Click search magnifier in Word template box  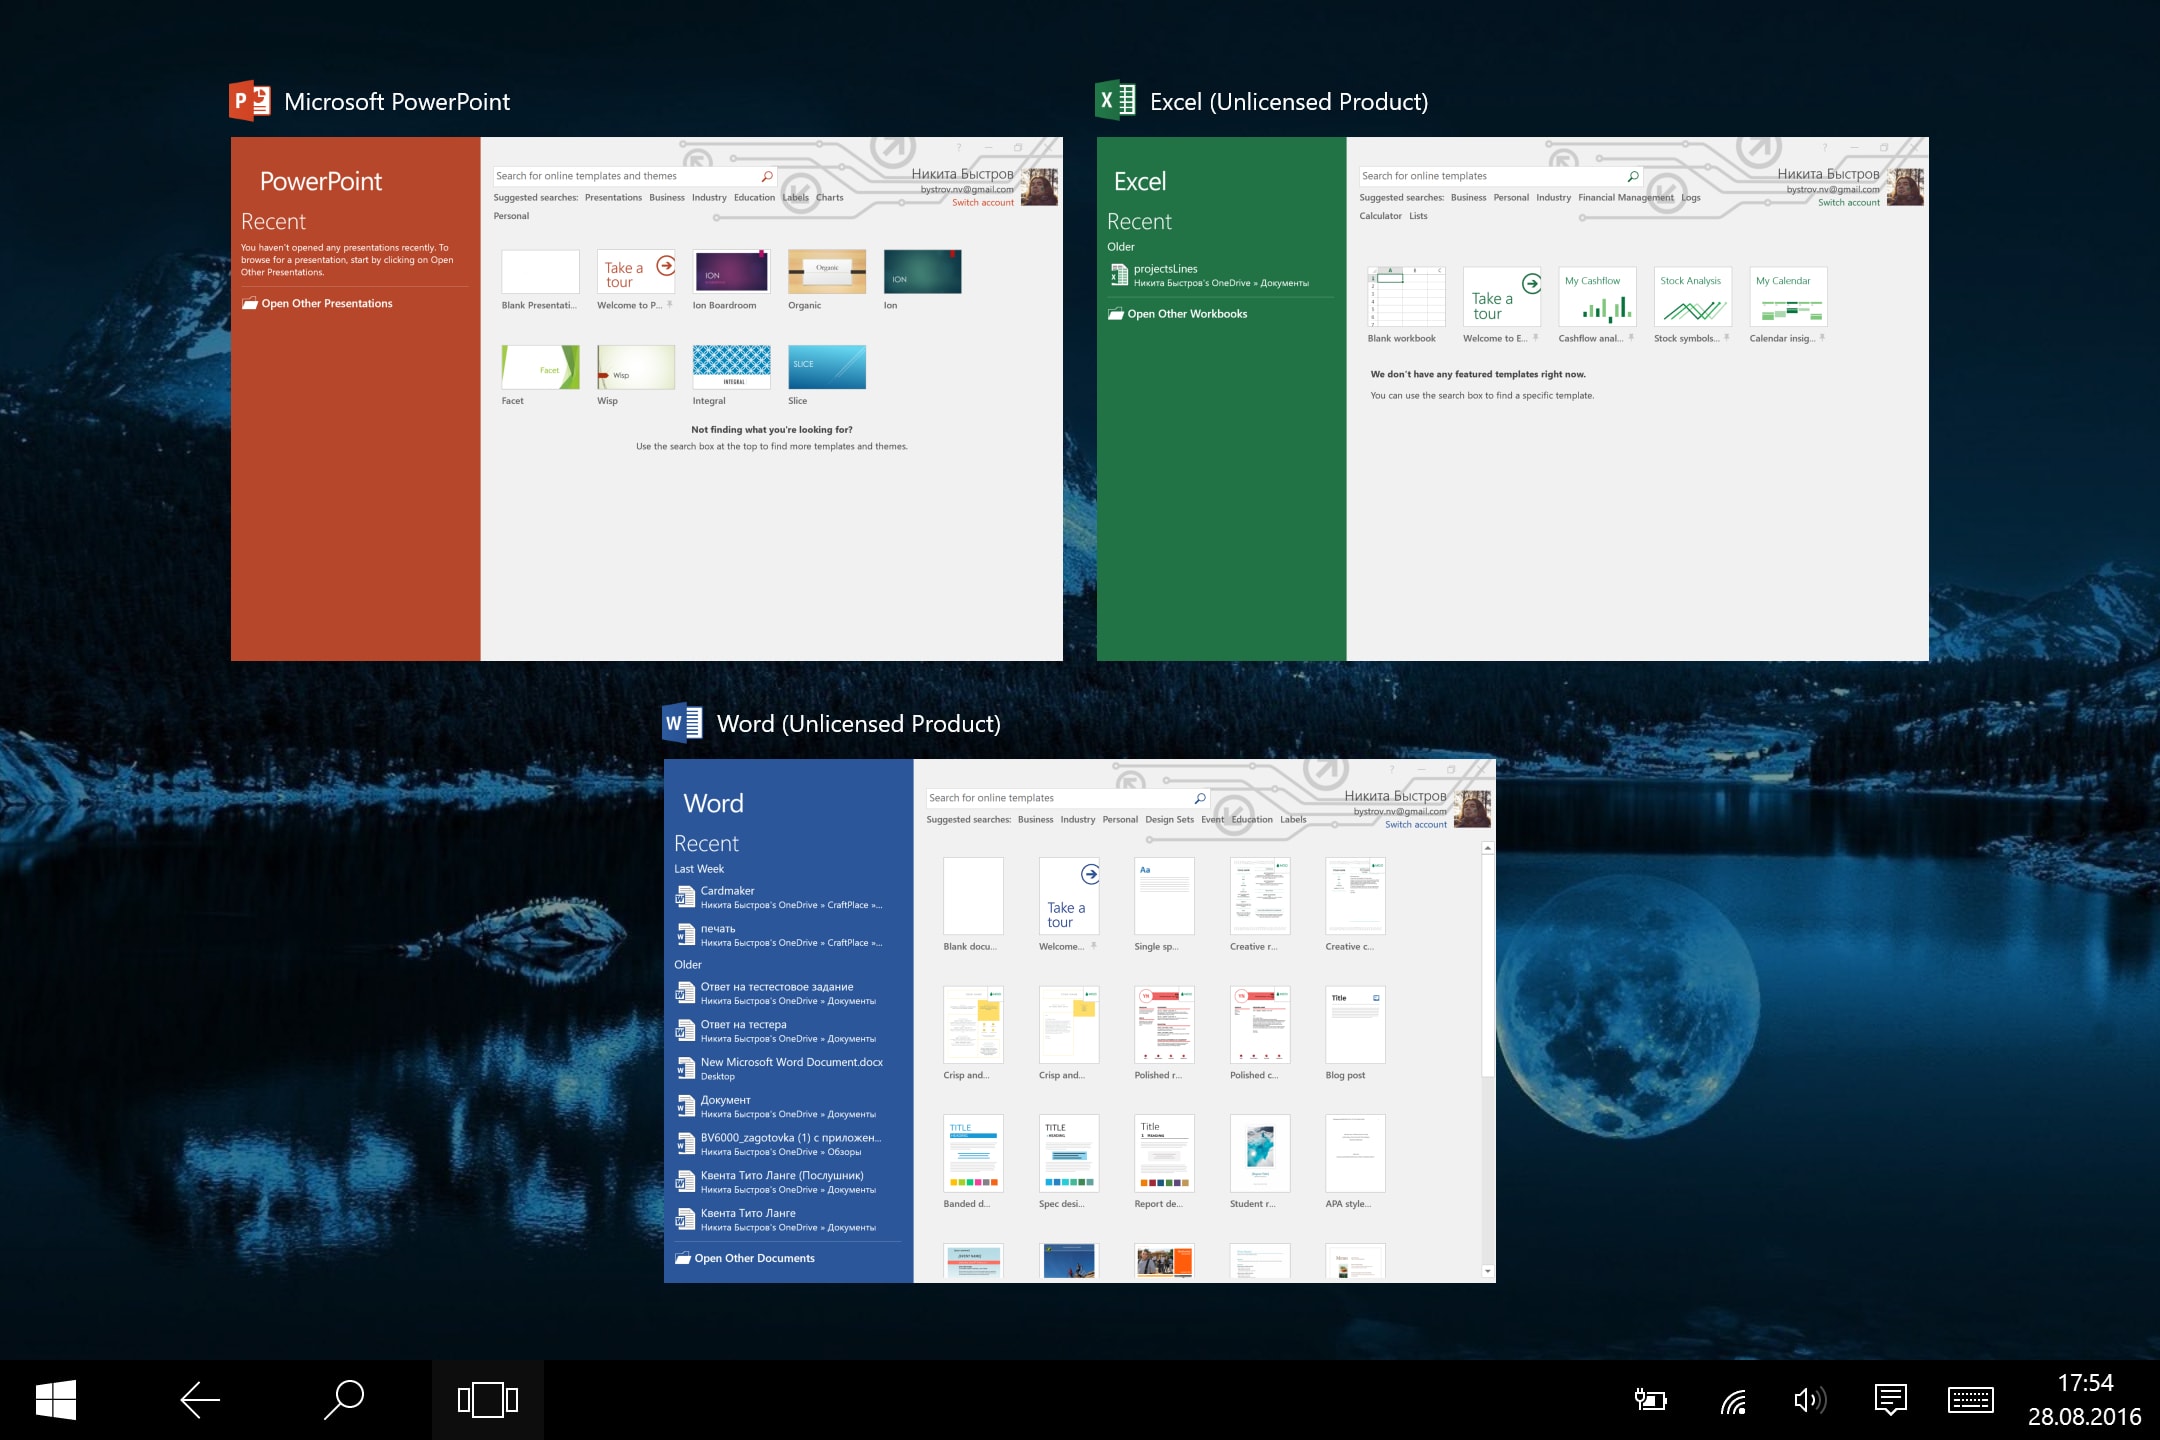[x=1200, y=798]
